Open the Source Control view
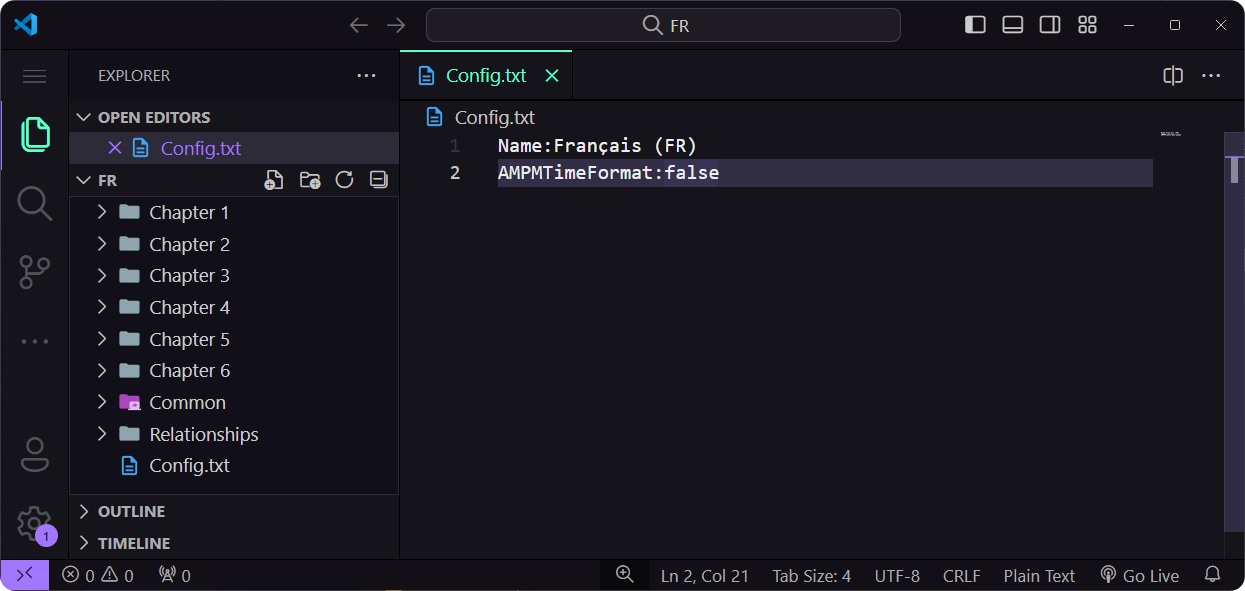This screenshot has width=1245, height=591. (34, 272)
